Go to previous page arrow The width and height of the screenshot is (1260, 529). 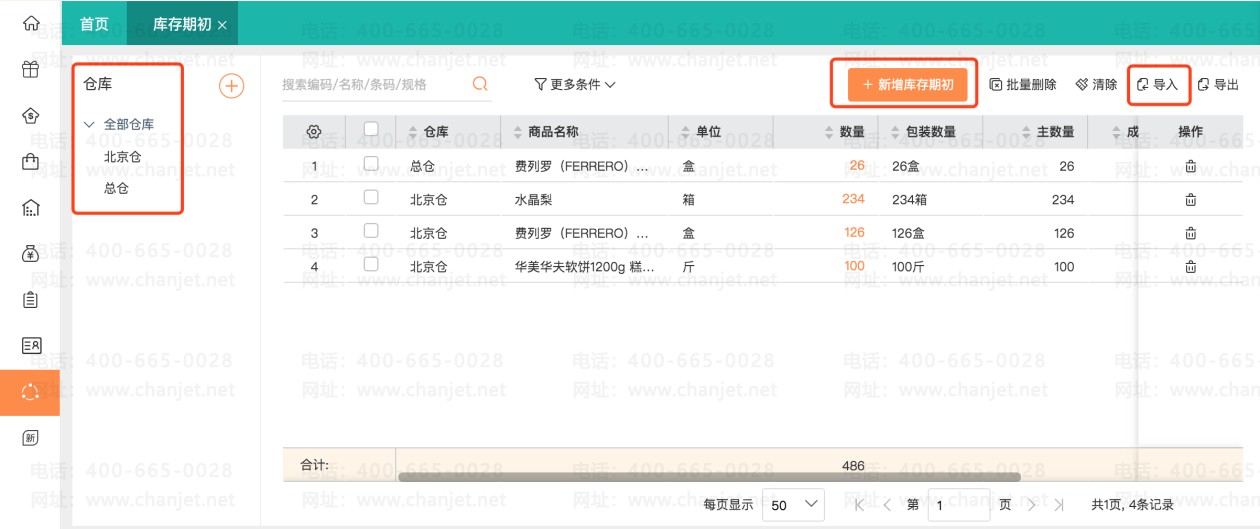click(886, 505)
